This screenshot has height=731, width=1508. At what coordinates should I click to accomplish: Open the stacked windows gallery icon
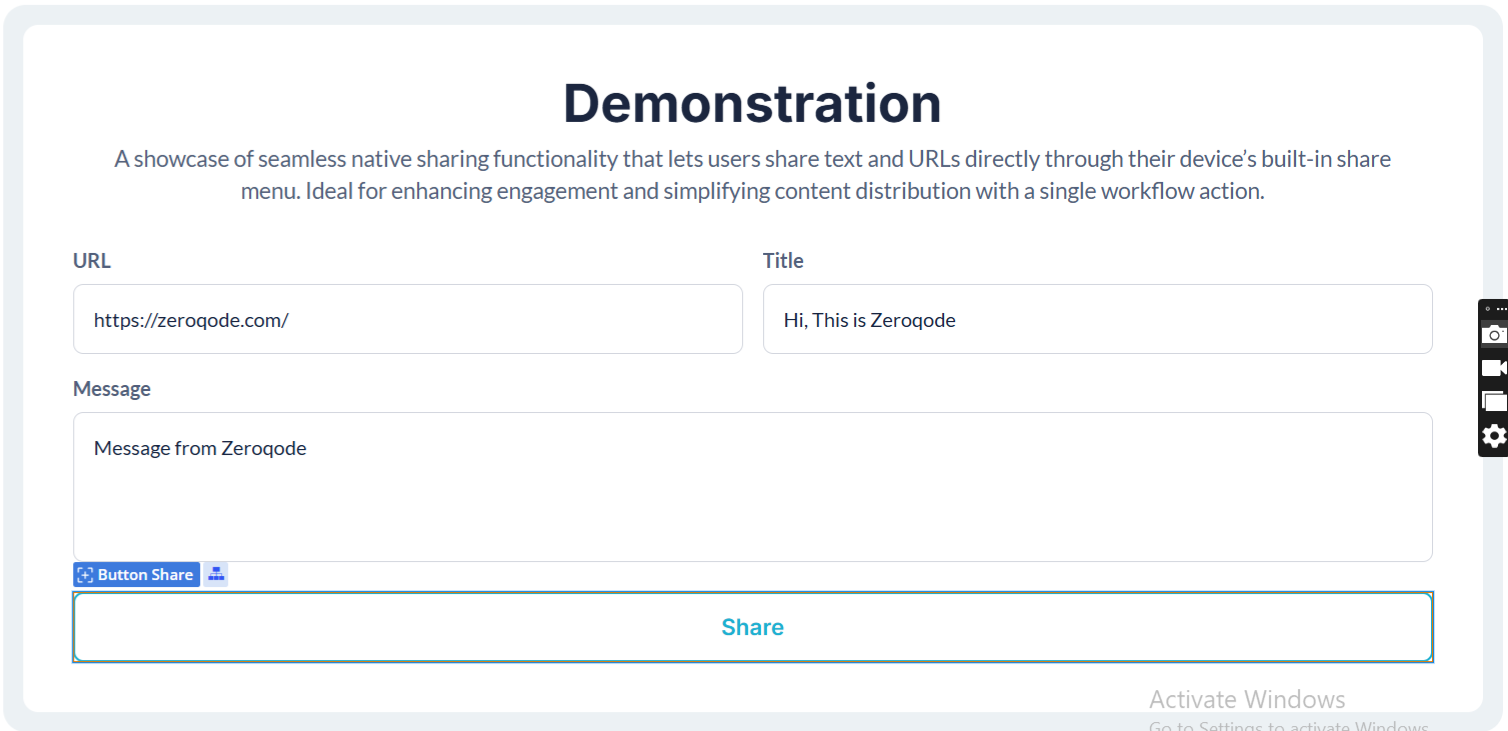(x=1494, y=401)
